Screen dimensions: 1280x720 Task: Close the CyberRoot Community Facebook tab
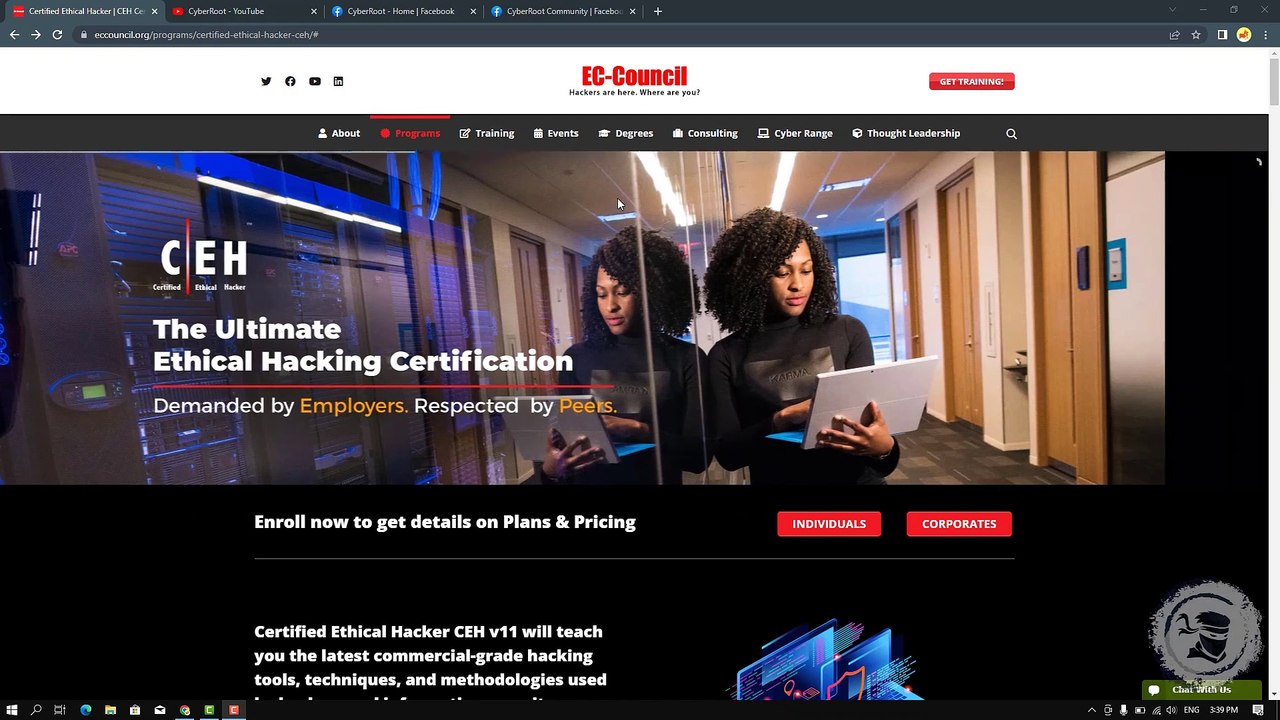tap(632, 11)
